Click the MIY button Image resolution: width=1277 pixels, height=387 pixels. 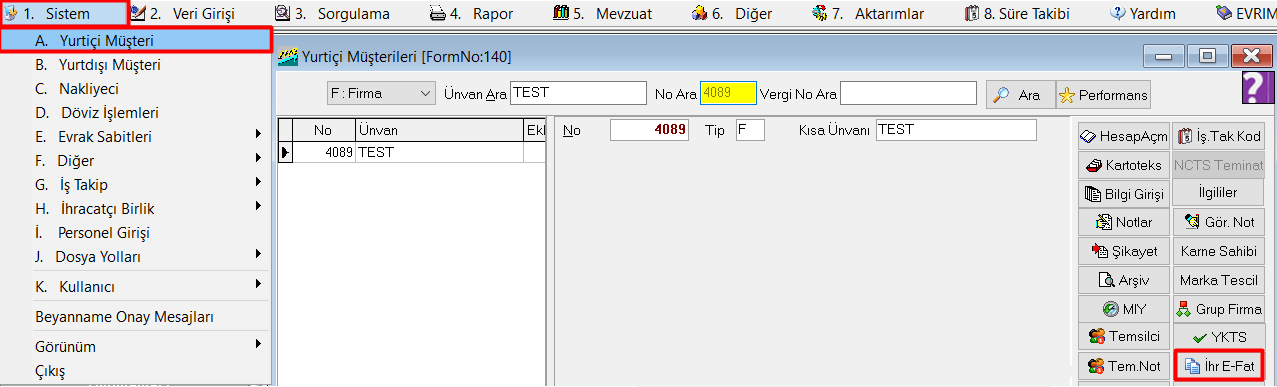[x=1124, y=309]
